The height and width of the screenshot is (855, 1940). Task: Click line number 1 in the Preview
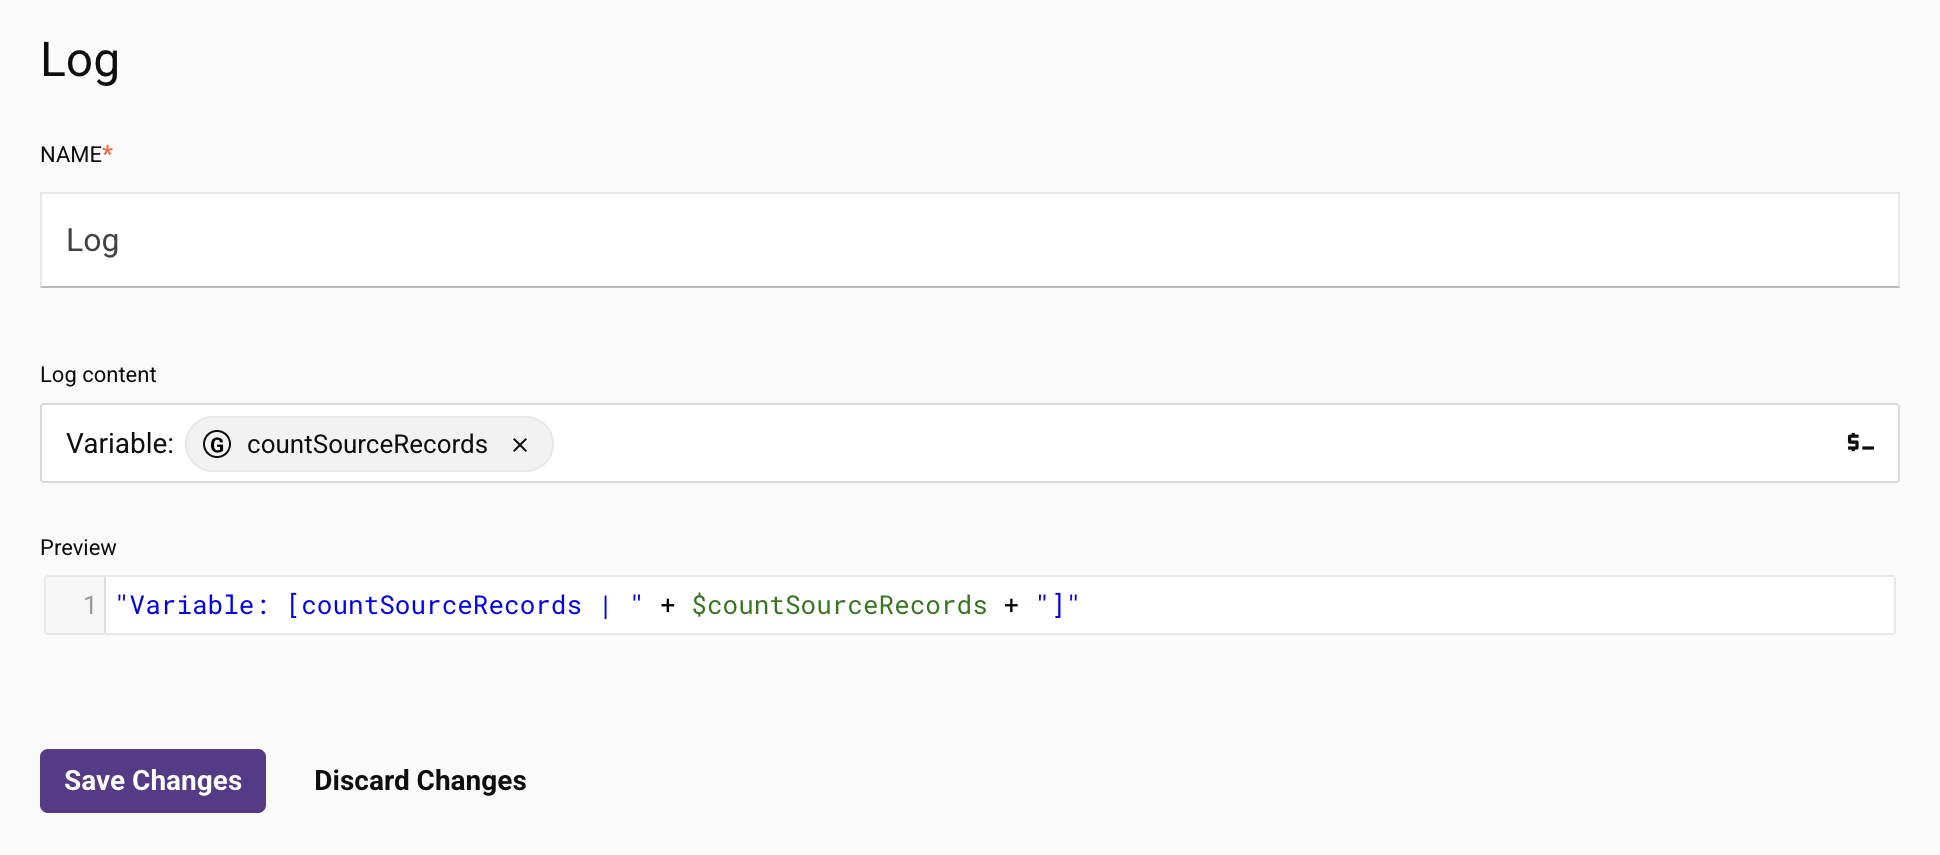[88, 604]
